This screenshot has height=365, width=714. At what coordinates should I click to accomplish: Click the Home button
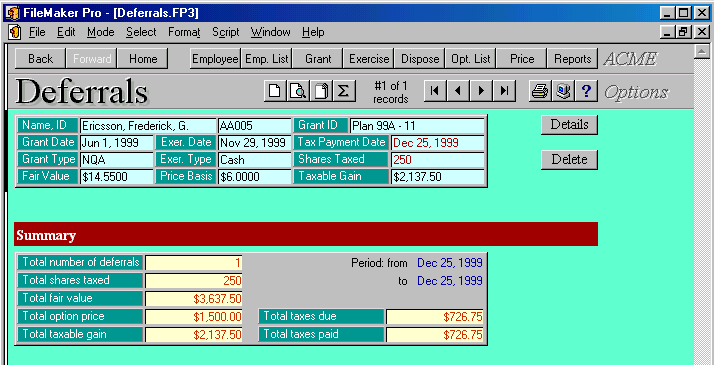(143, 59)
